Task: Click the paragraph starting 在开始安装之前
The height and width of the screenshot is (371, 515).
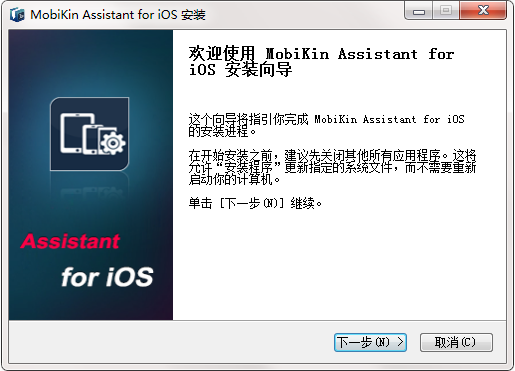Action: coord(332,167)
